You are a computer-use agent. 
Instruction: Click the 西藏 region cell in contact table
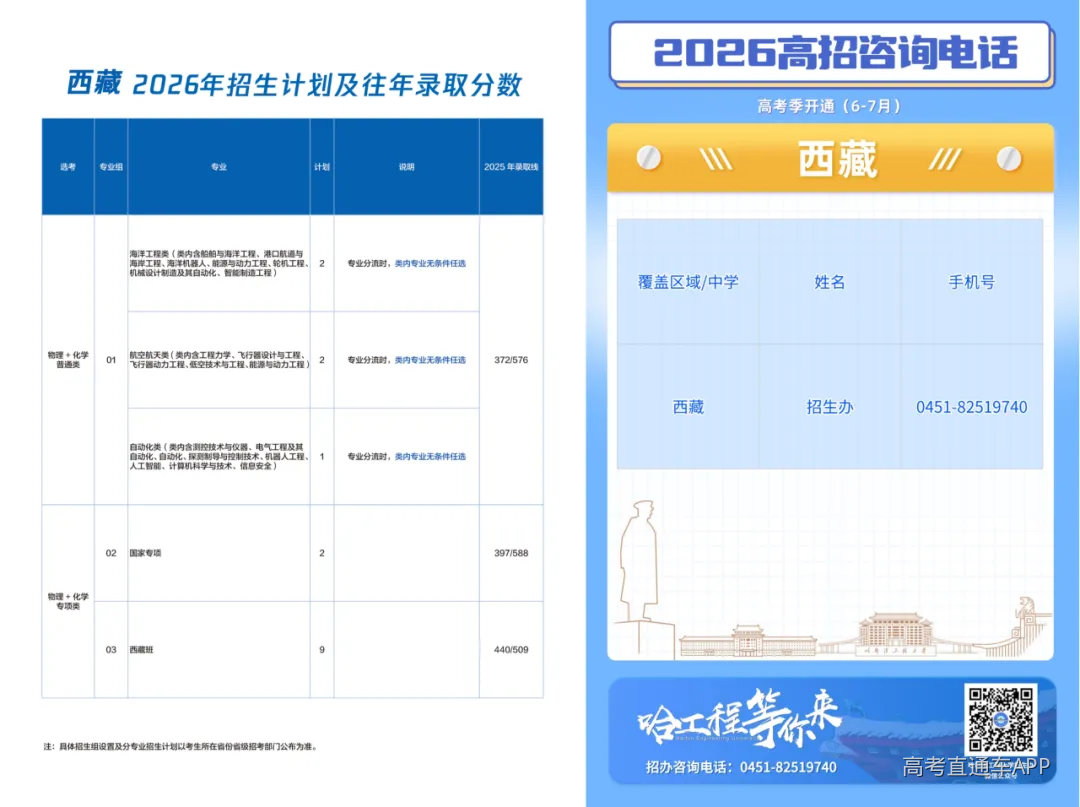click(688, 407)
